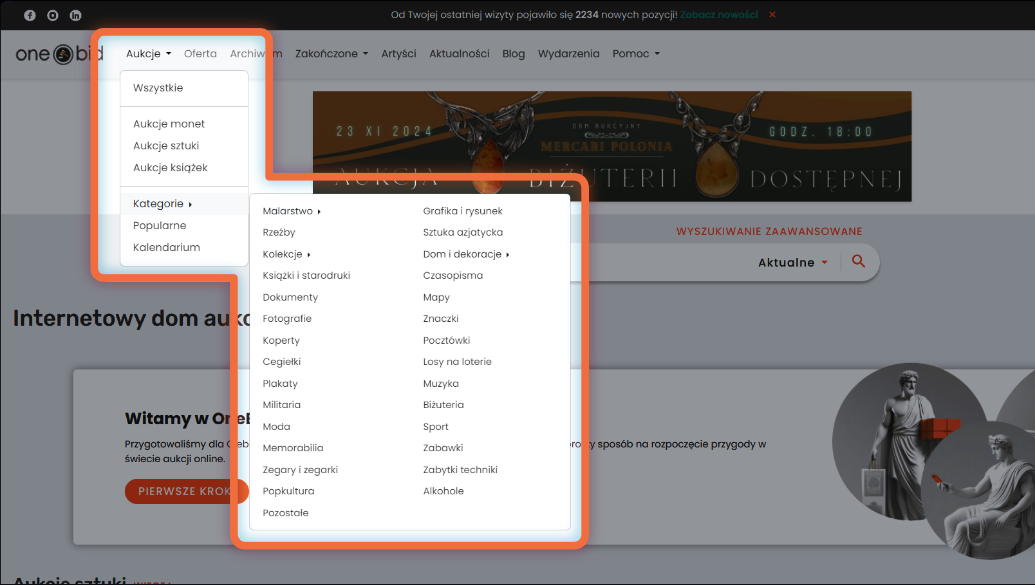Close the new items notification bar

[x=772, y=15]
